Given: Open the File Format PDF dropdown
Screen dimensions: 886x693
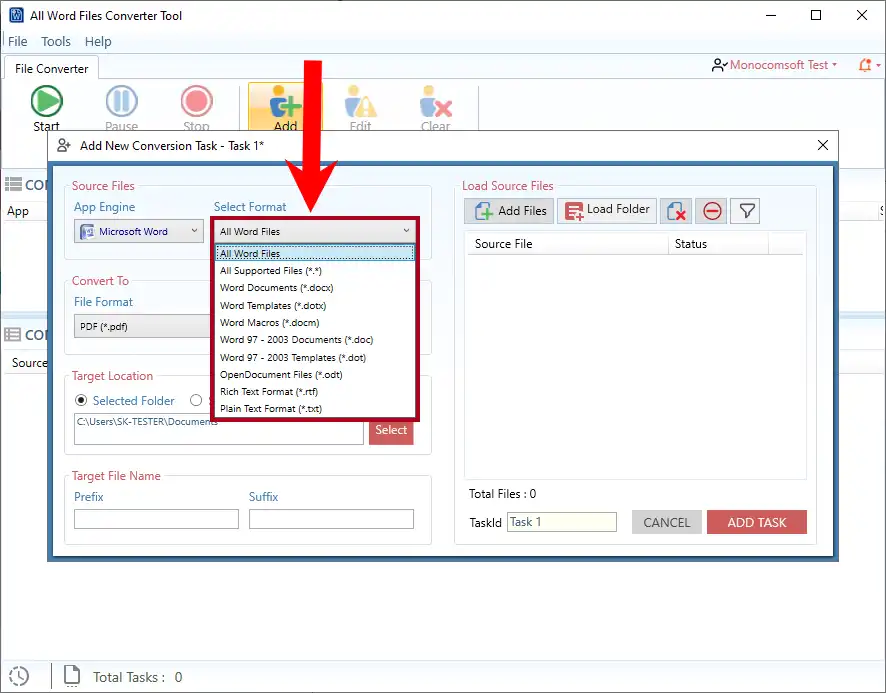Looking at the screenshot, I should [142, 326].
